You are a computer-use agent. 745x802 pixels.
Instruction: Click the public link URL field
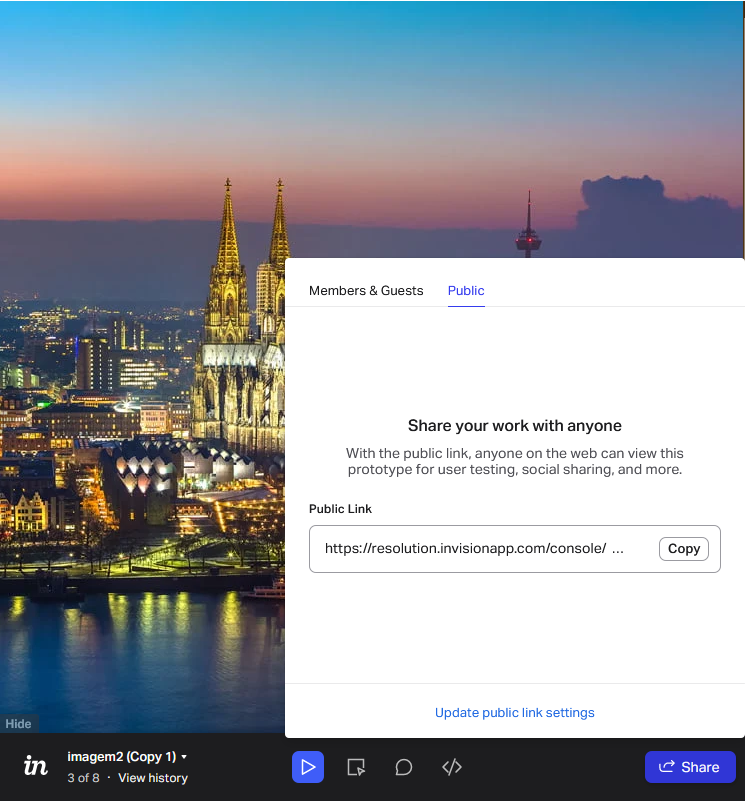pos(514,549)
